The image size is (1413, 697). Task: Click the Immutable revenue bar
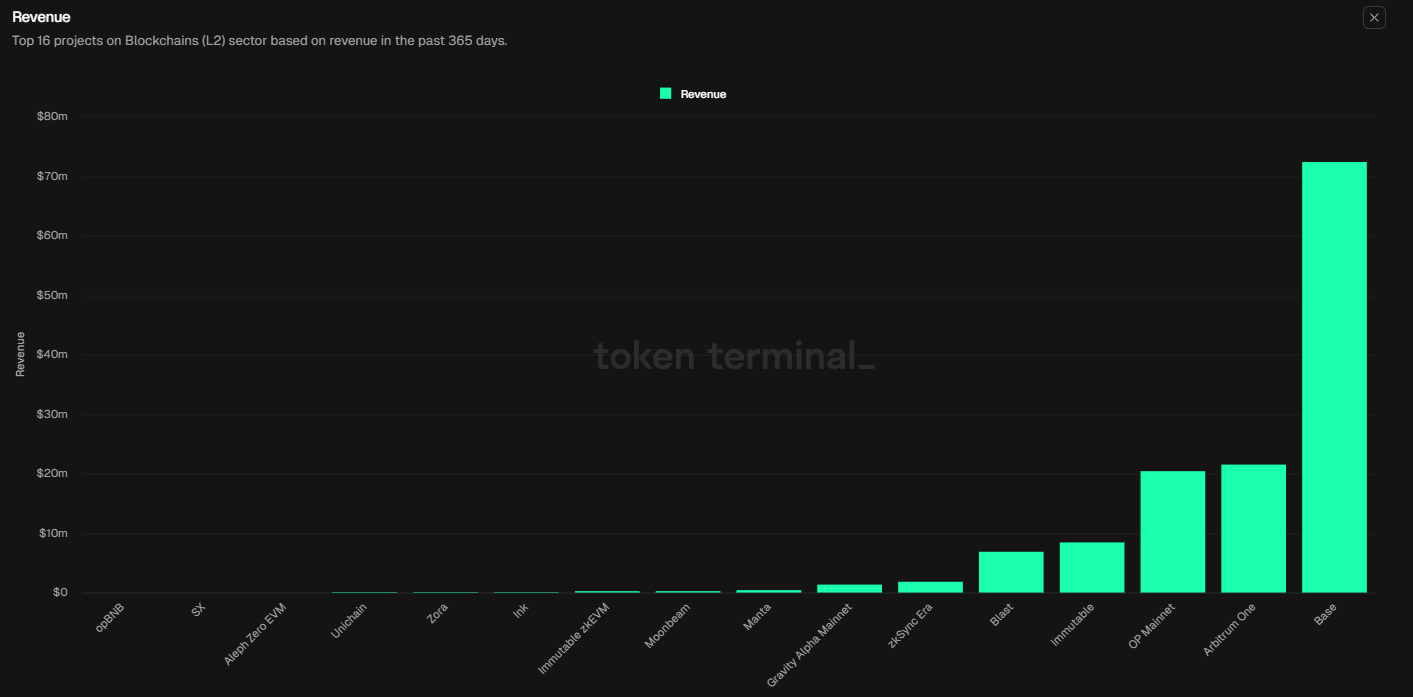[1092, 565]
